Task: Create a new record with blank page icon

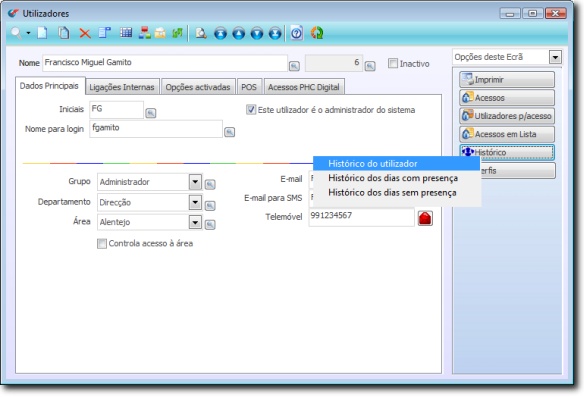Action: click(42, 33)
